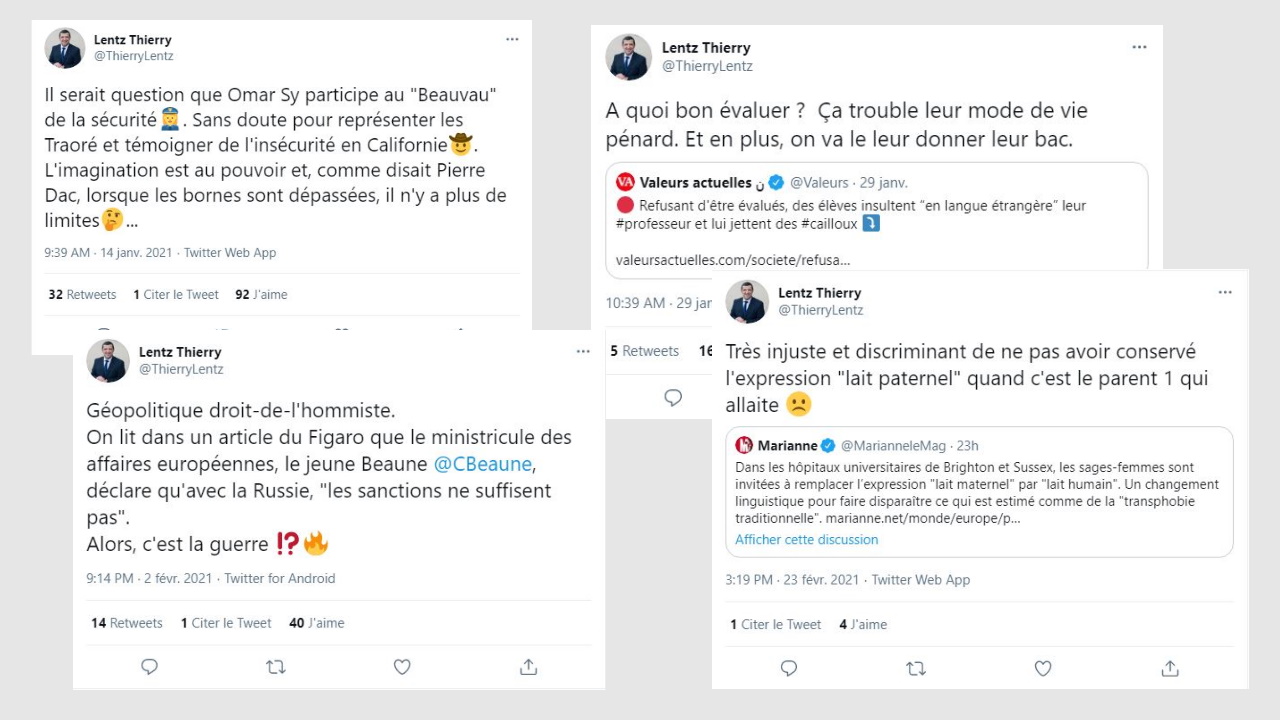Reply to the "lait paternel" tweet
1280x720 pixels.
tap(789, 668)
